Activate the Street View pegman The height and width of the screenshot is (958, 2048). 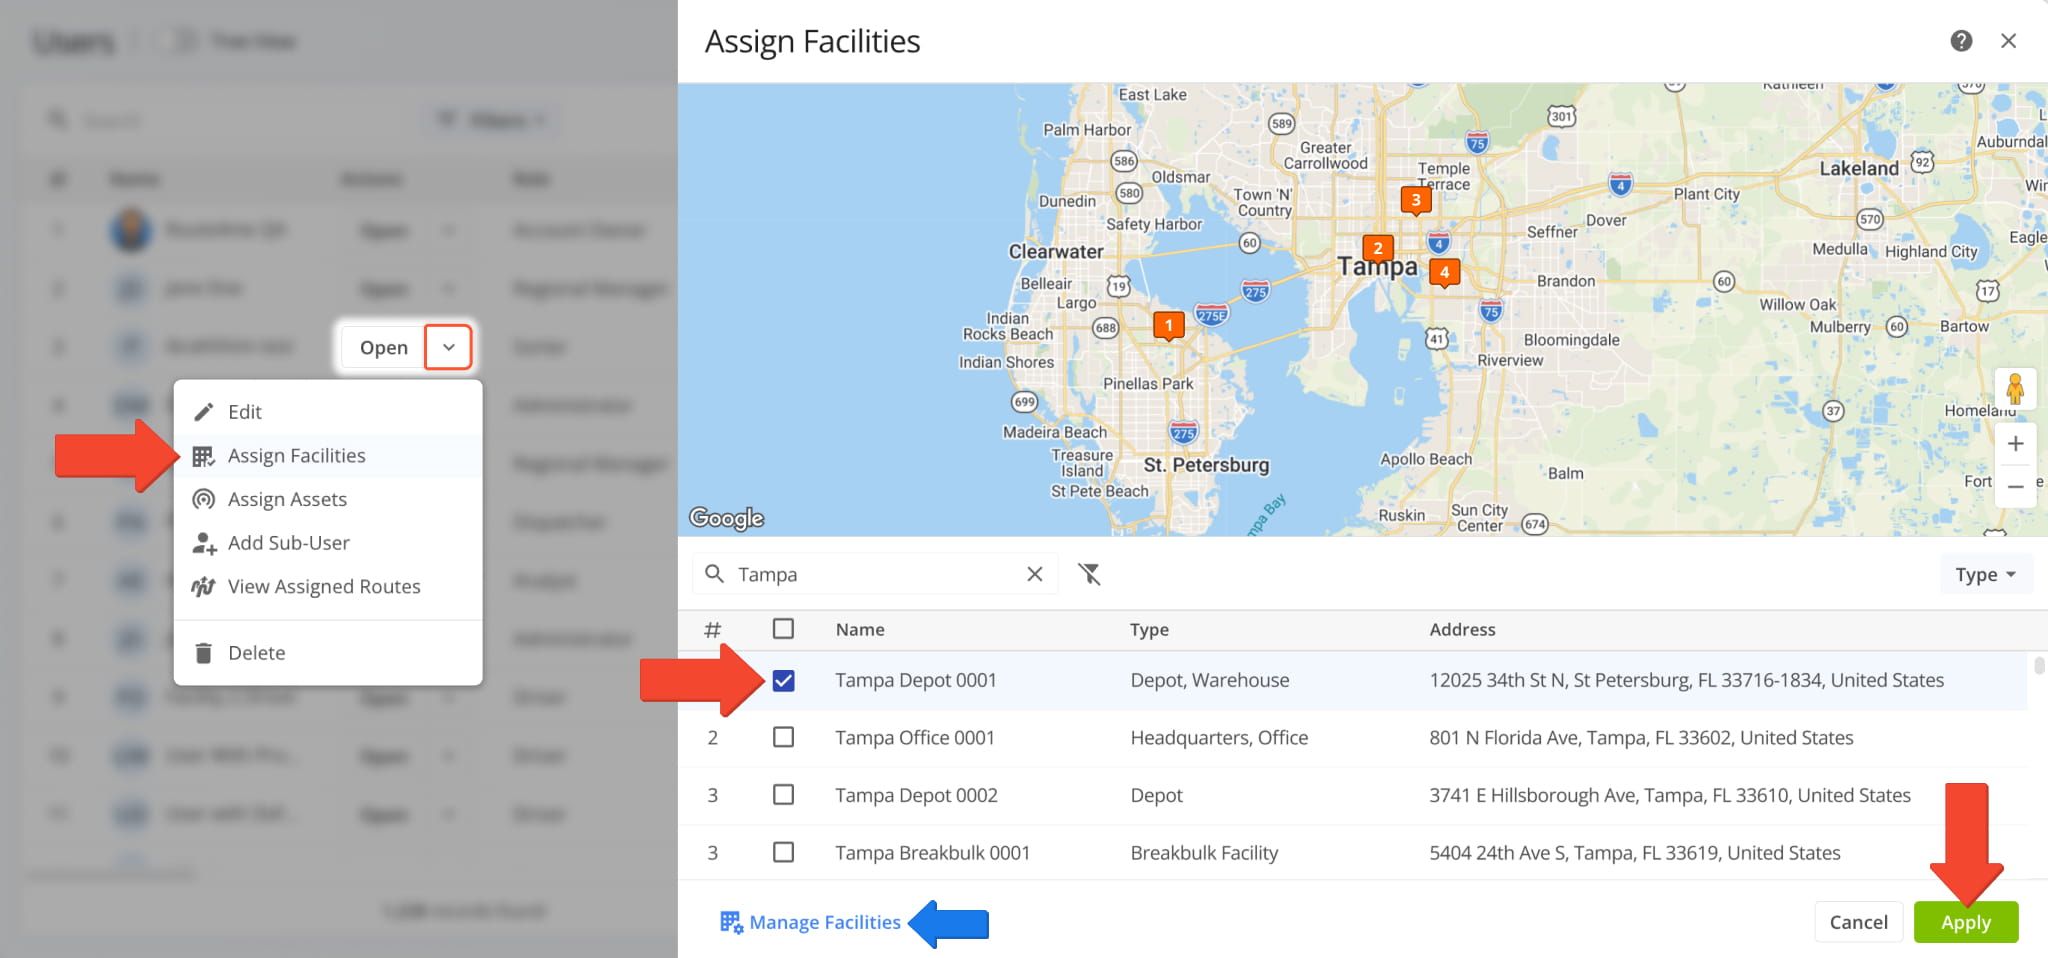tap(2015, 389)
